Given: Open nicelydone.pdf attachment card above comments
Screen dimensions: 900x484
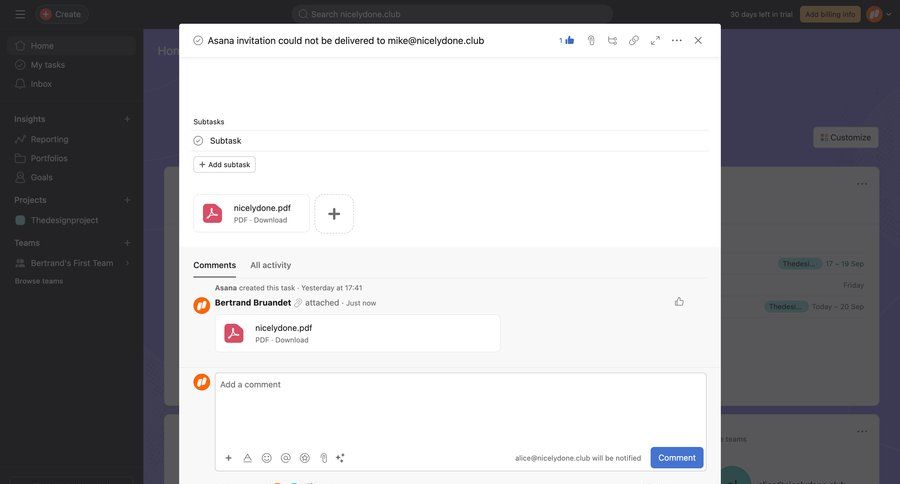Looking at the screenshot, I should 251,214.
